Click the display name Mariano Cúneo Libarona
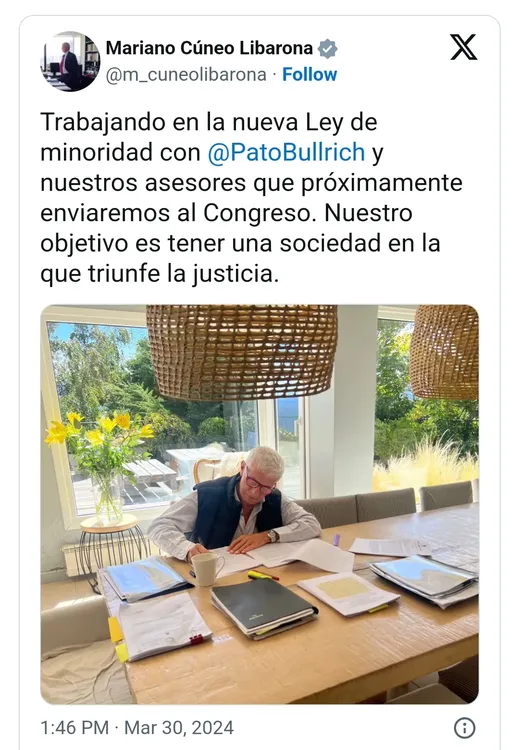Image resolution: width=519 pixels, height=750 pixels. [209, 48]
